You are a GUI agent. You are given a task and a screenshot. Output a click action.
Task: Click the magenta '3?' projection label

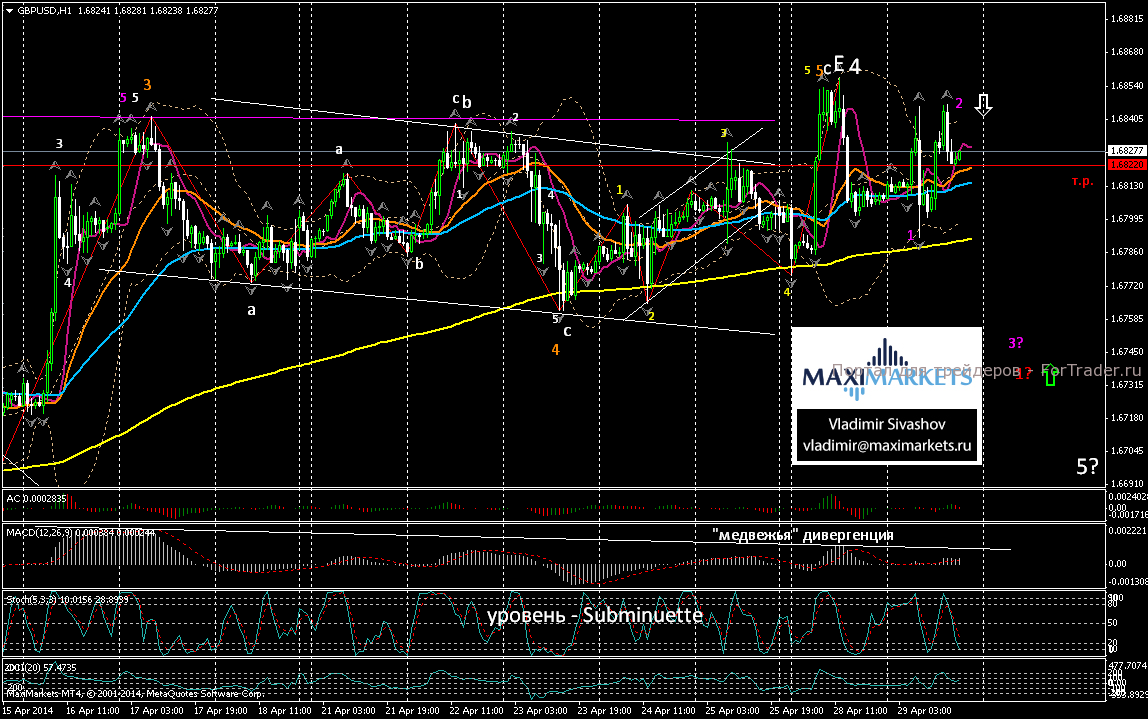1015,343
